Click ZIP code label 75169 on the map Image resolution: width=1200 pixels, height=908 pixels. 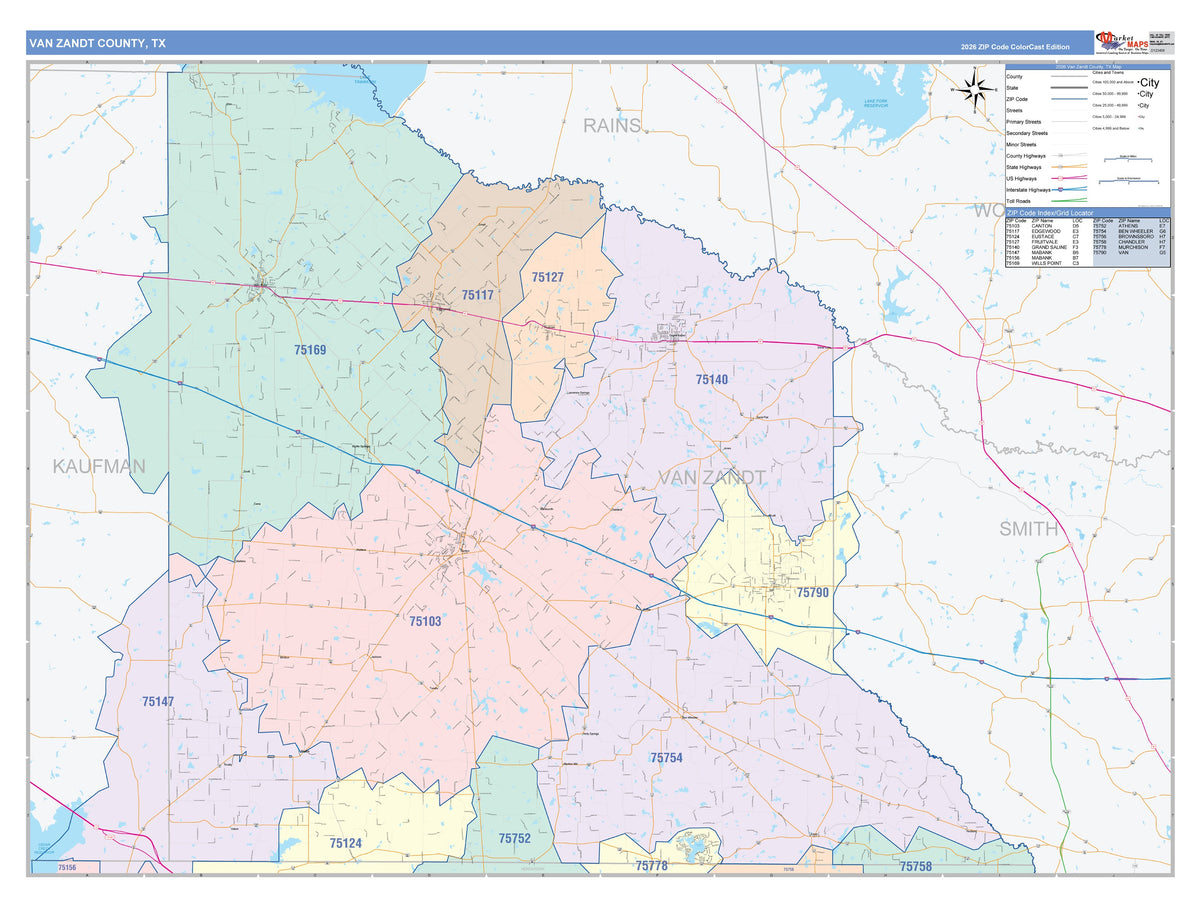pyautogui.click(x=310, y=350)
